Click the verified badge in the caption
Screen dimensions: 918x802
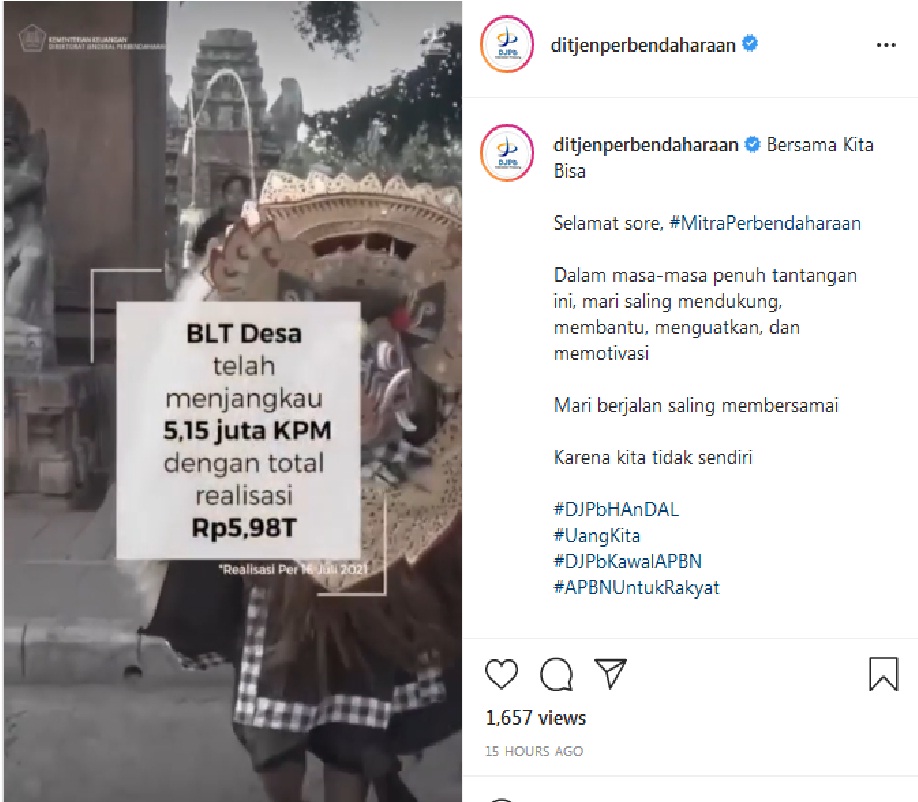(x=752, y=144)
